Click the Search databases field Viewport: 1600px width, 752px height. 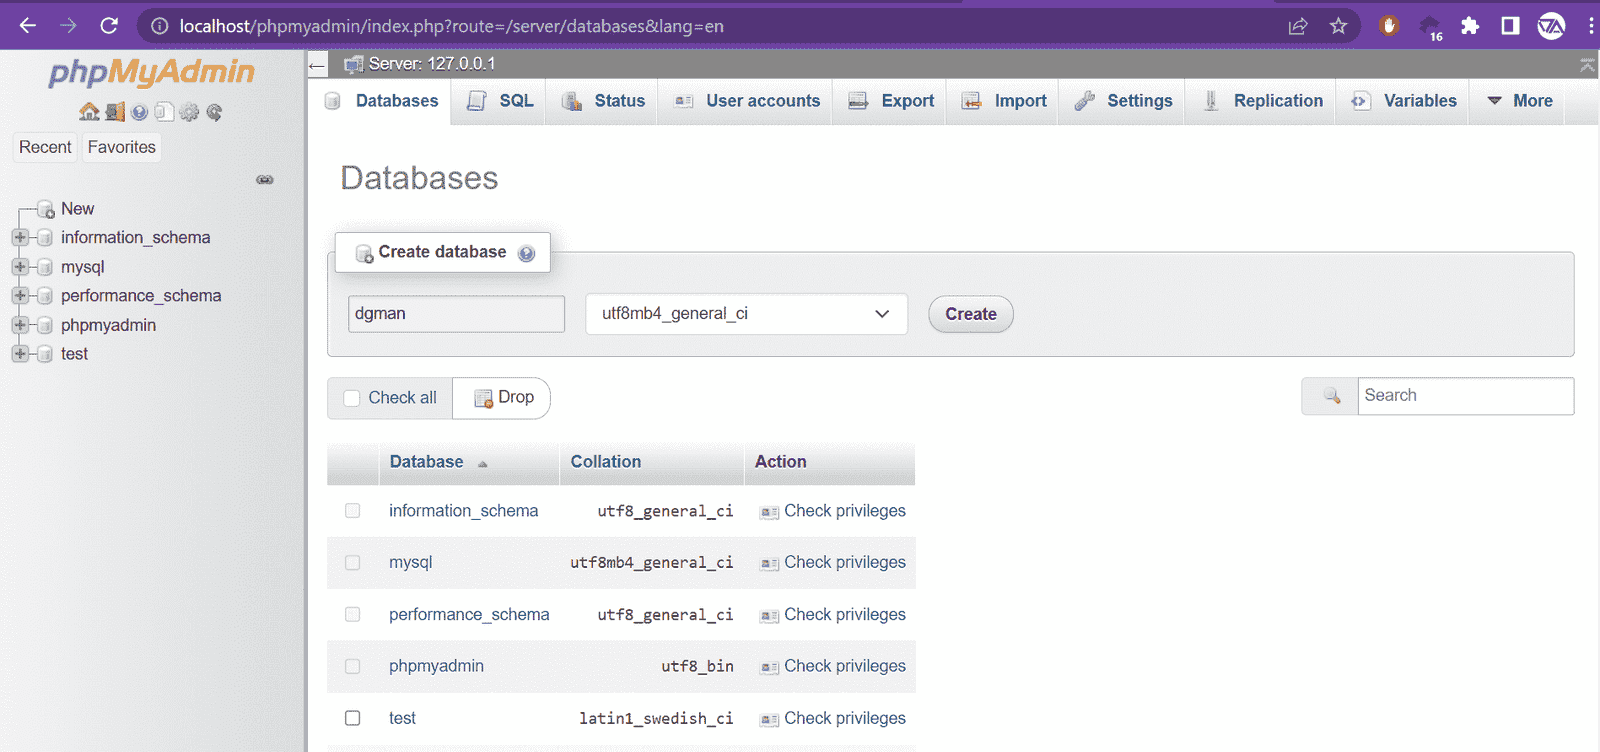[1465, 396]
